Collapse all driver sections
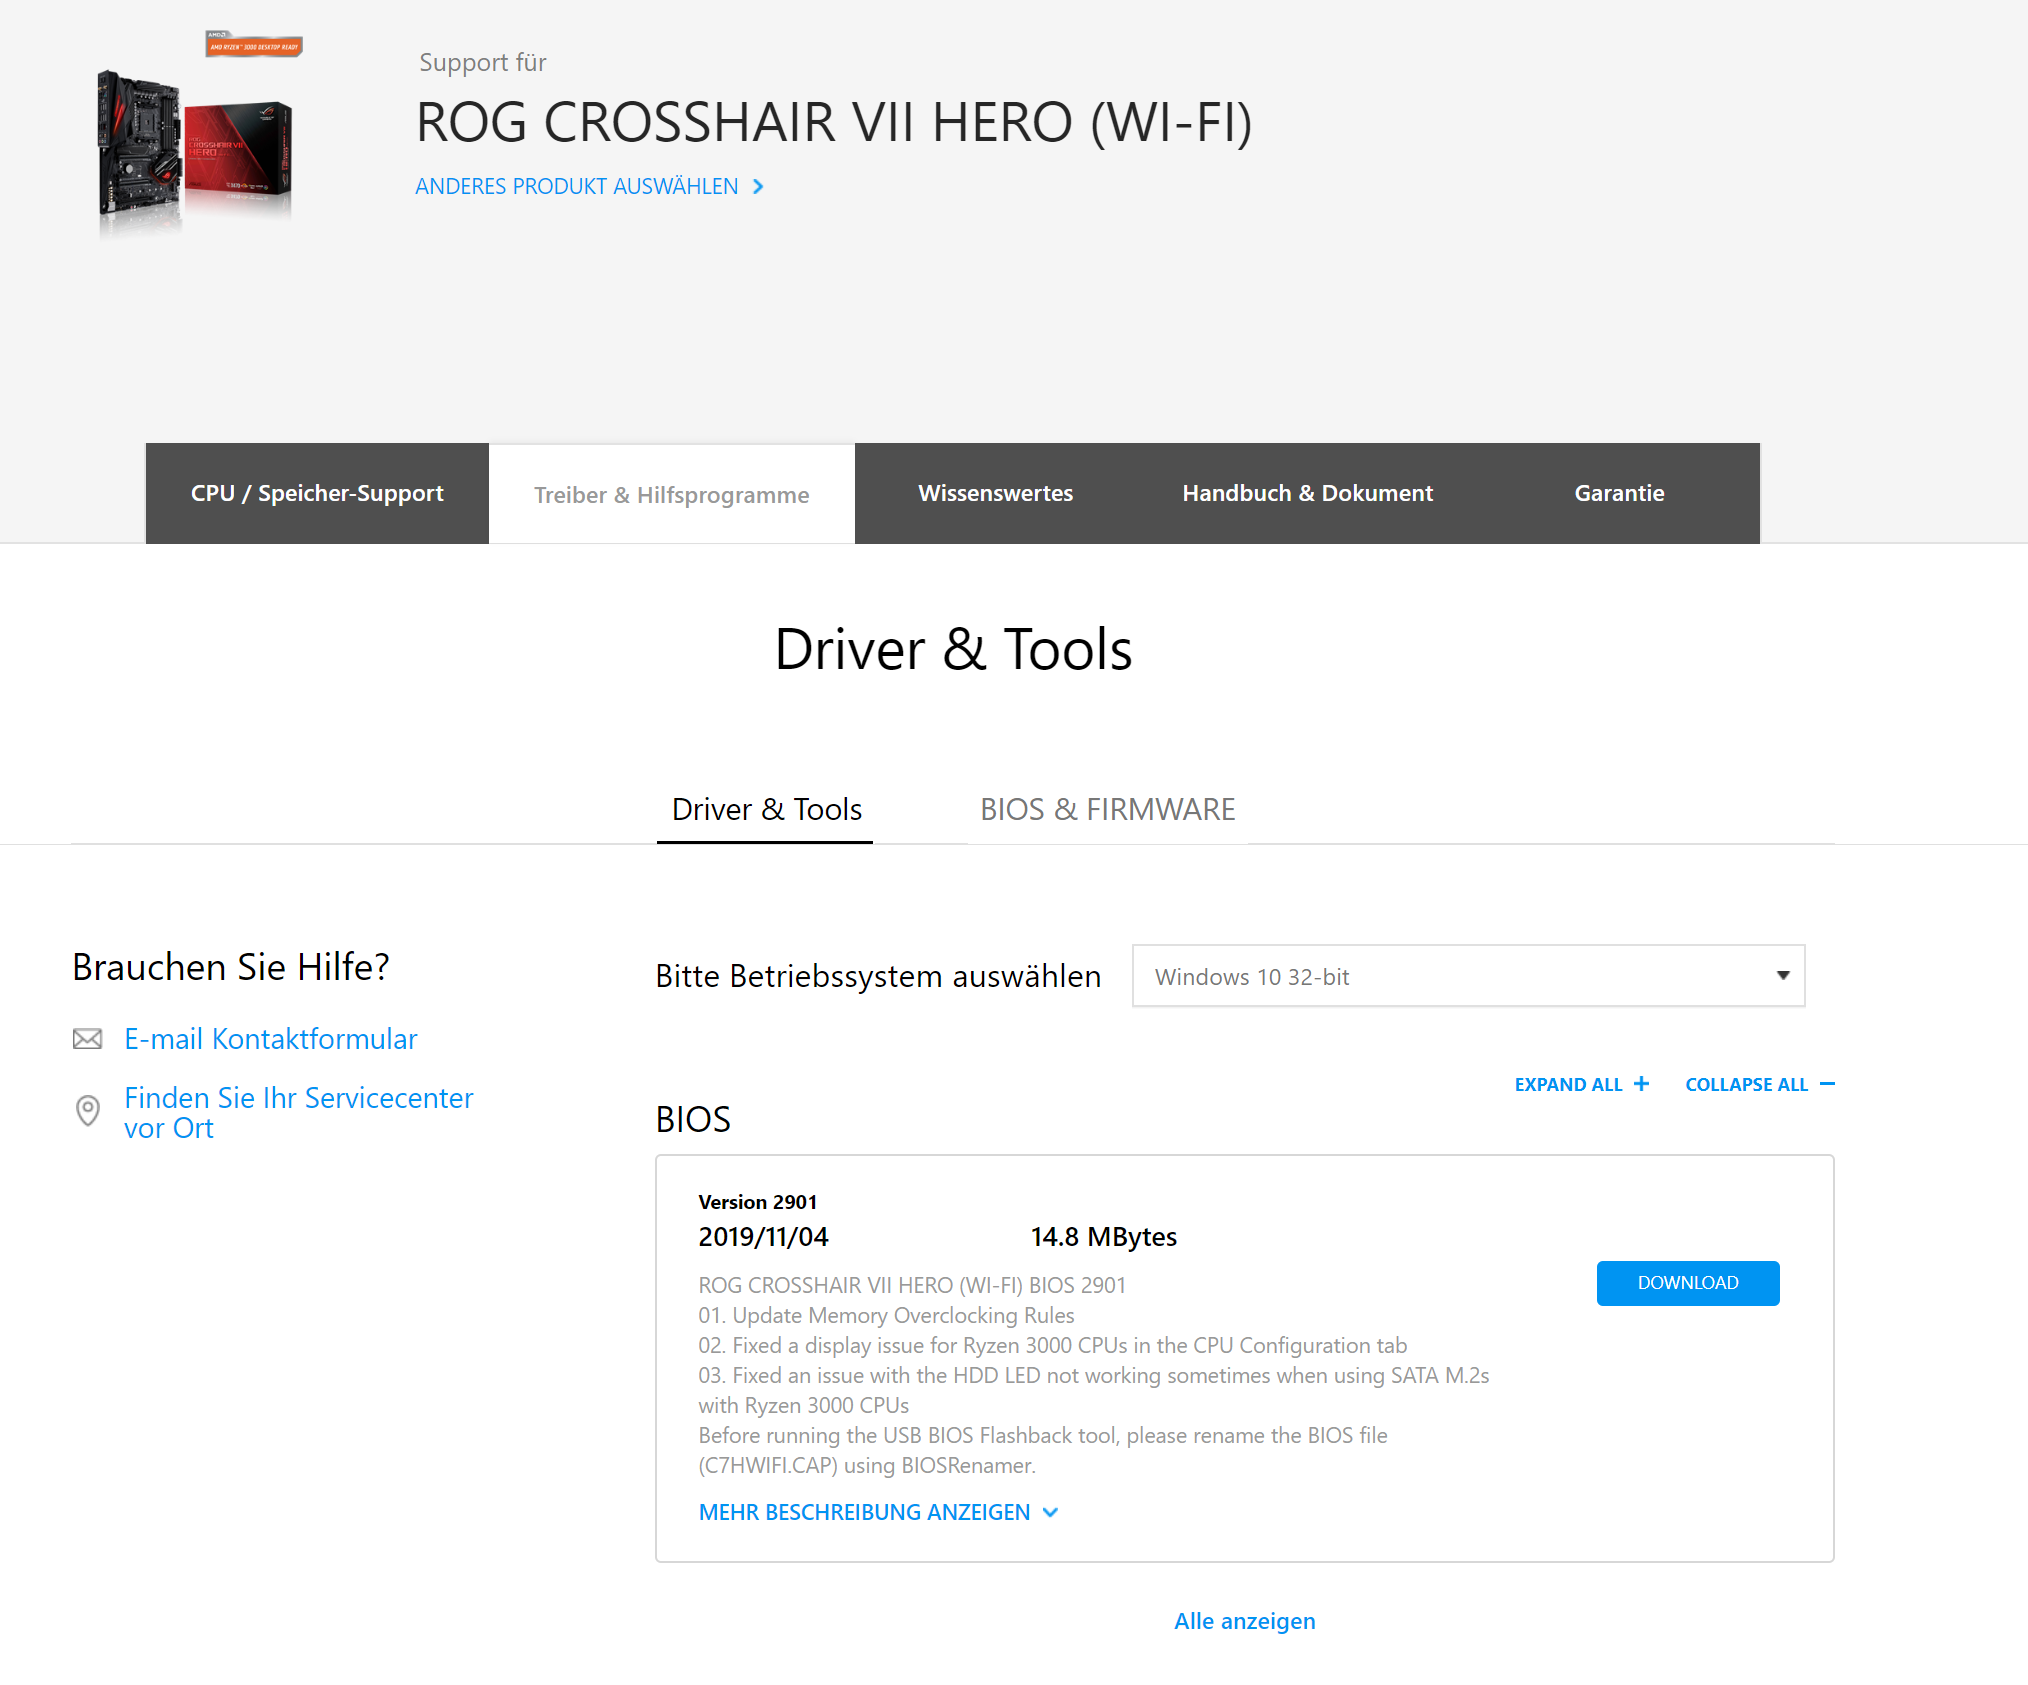Image resolution: width=2028 pixels, height=1685 pixels. [1746, 1085]
